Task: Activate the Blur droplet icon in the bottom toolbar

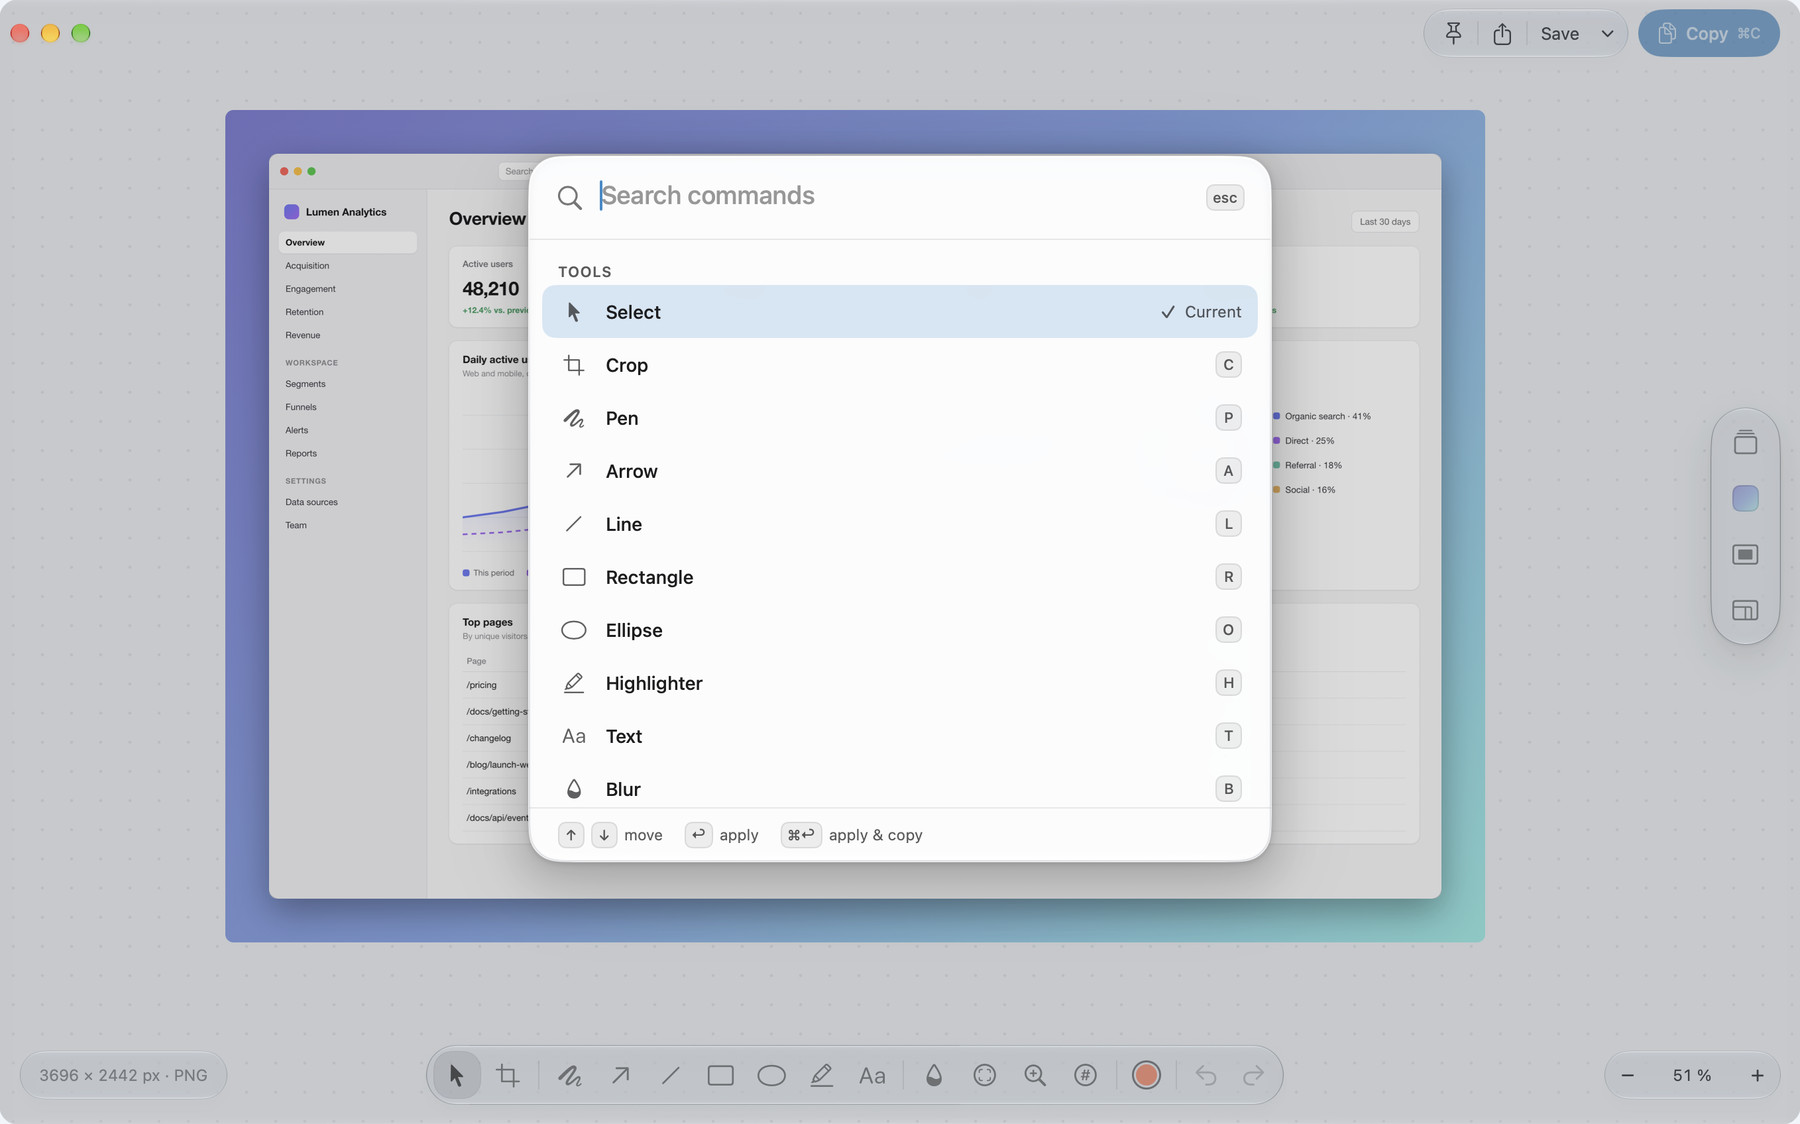Action: pyautogui.click(x=934, y=1075)
